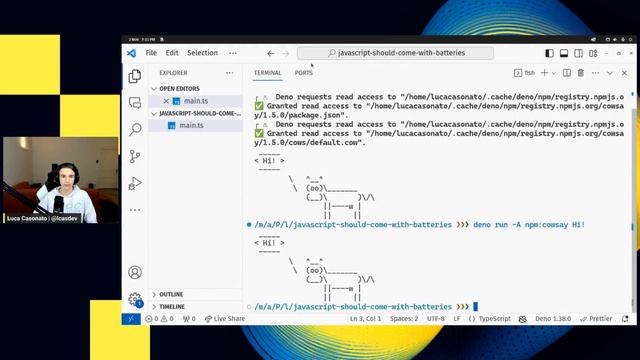Toggle the secondary sidebar layout icon
This screenshot has width=640, height=360.
point(578,53)
